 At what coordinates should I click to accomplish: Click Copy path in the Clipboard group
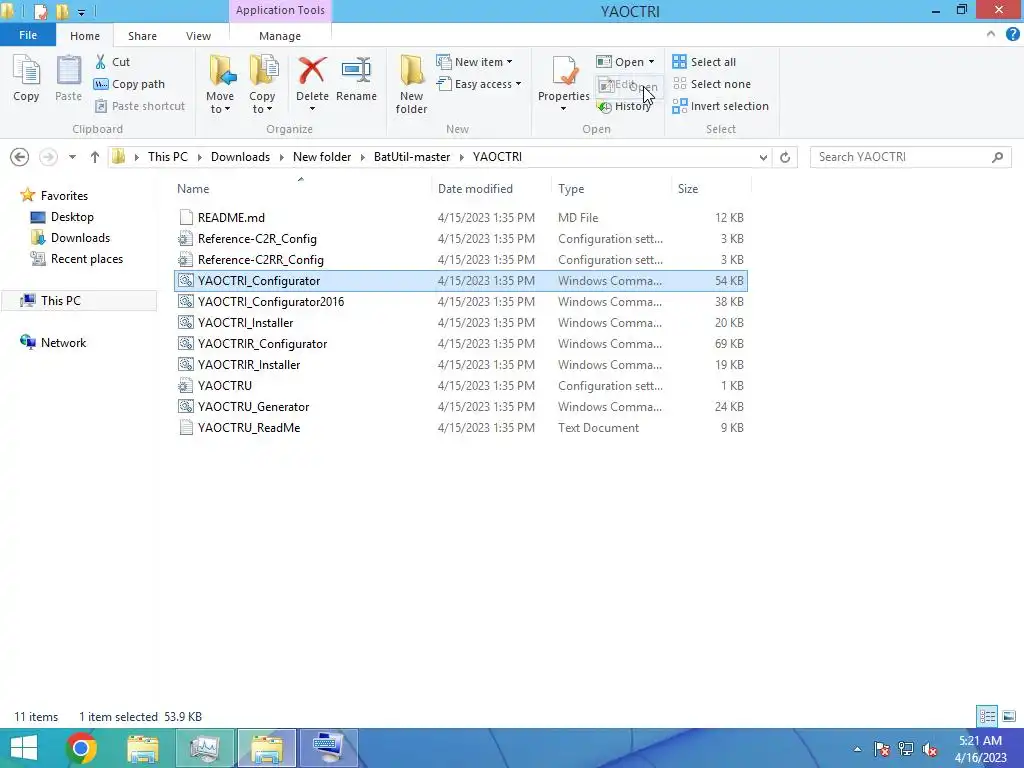[x=129, y=84]
